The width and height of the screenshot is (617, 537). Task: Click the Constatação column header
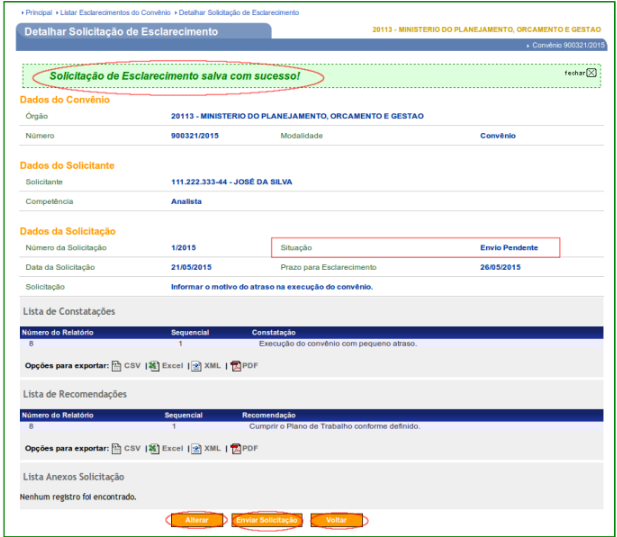(x=274, y=332)
